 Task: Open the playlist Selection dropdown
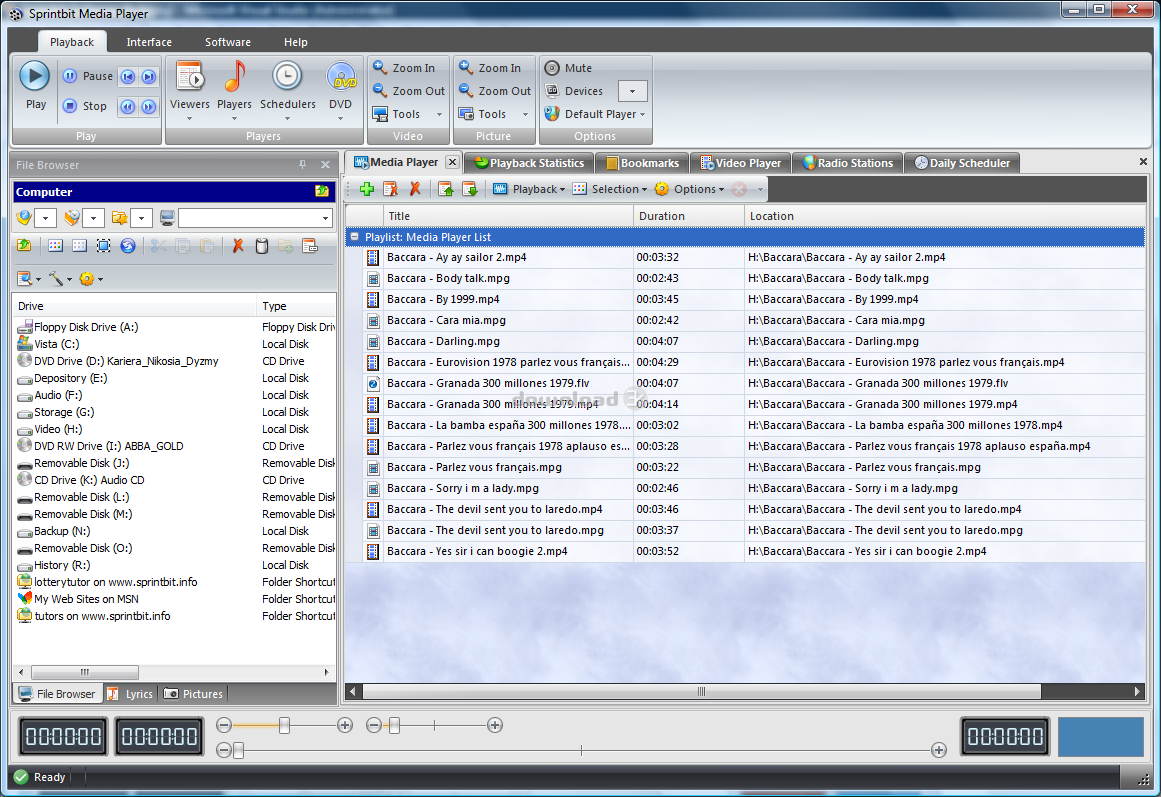coord(609,189)
